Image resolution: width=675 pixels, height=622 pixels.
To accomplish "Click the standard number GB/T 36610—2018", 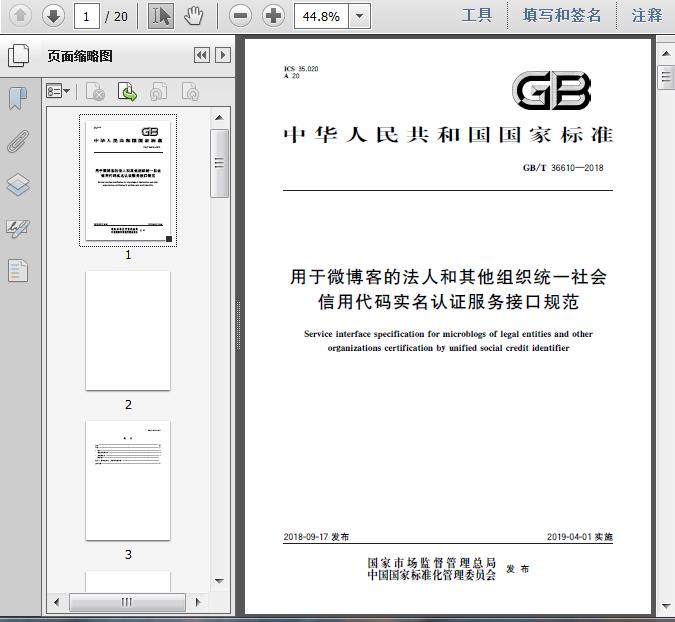I will coord(563,168).
